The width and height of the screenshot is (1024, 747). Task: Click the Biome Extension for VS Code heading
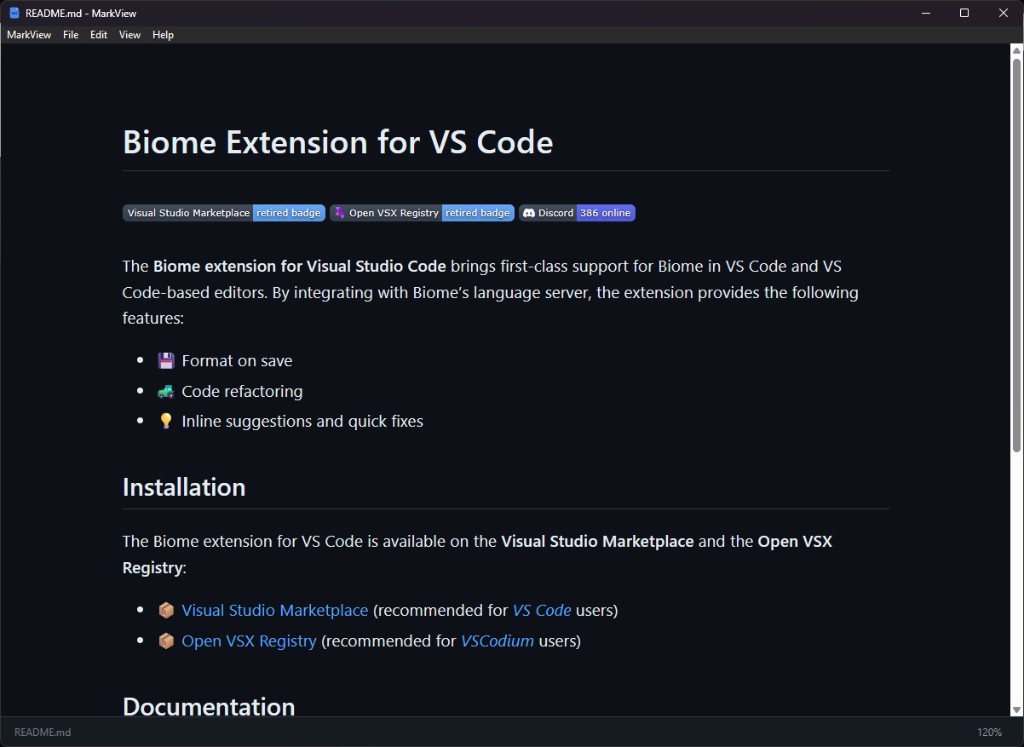[x=338, y=142]
